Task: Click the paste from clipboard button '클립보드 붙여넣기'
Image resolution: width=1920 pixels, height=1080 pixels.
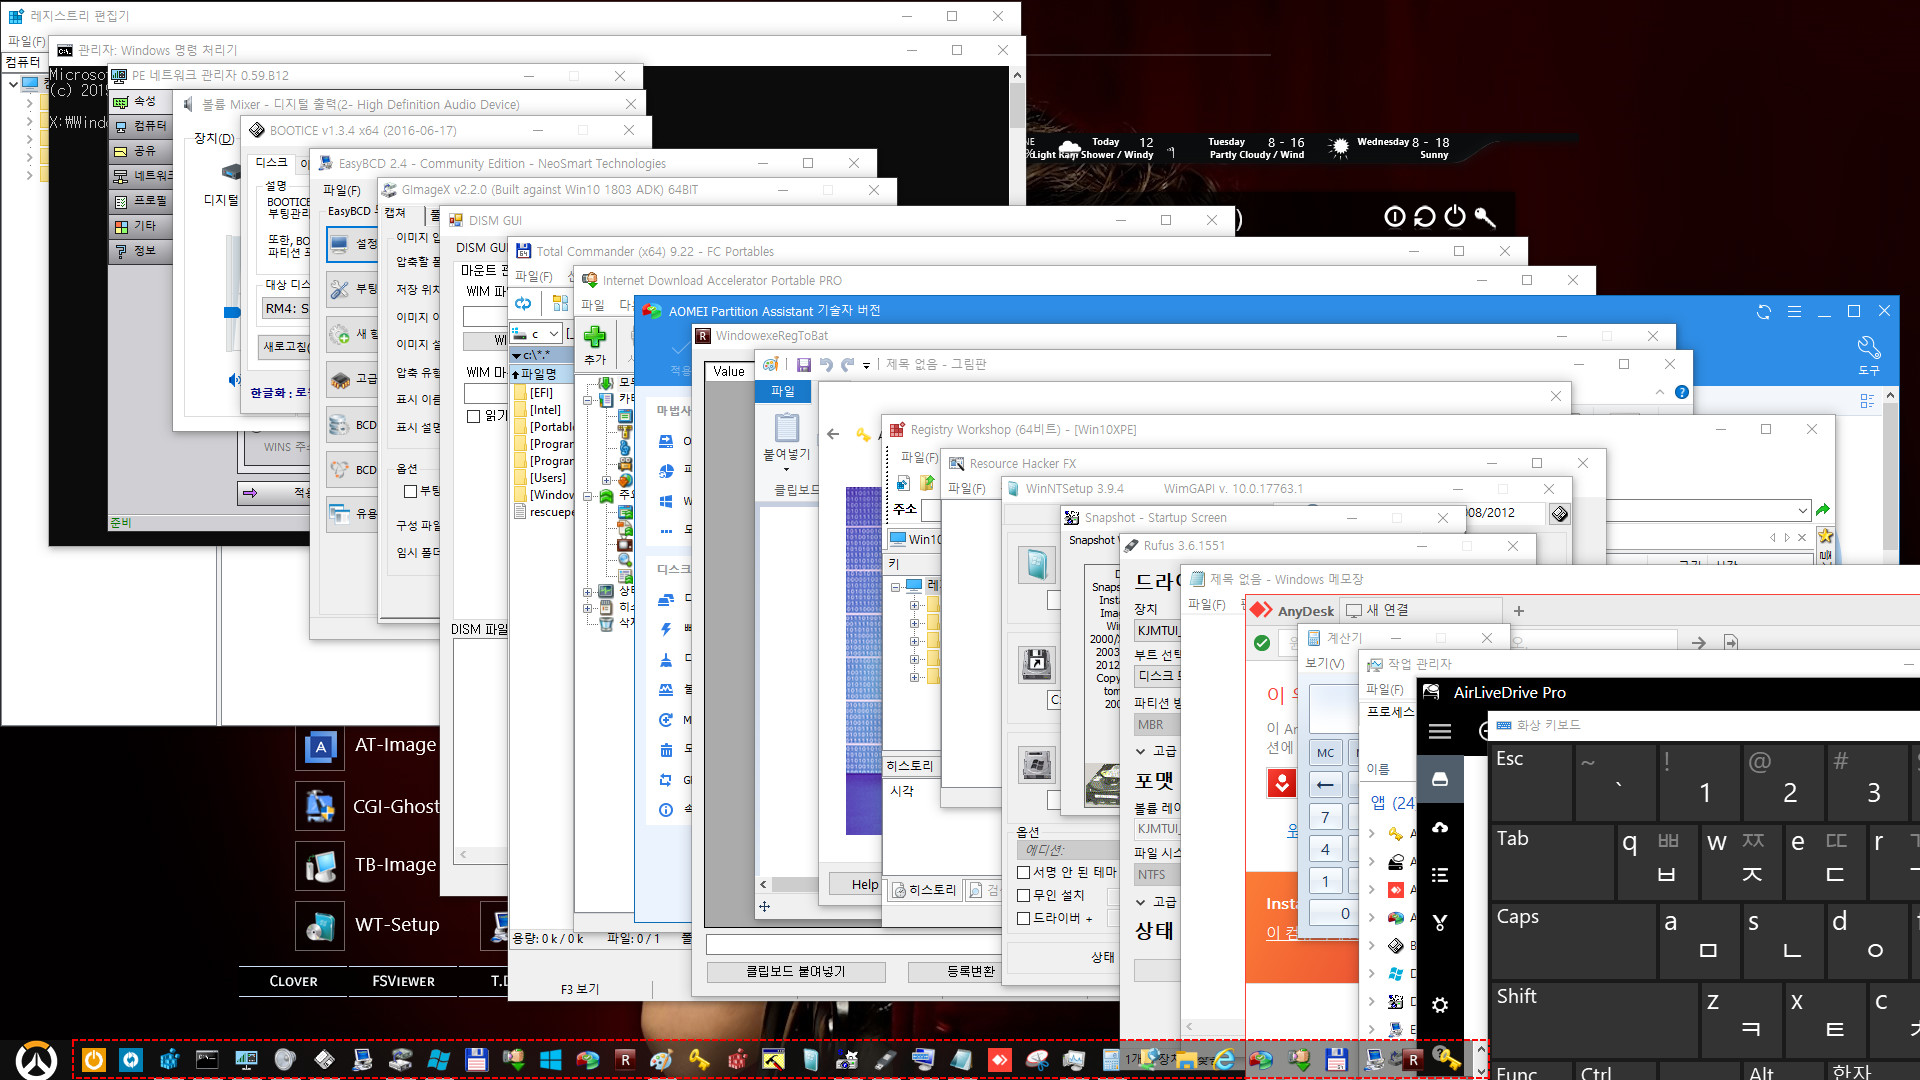Action: [796, 971]
